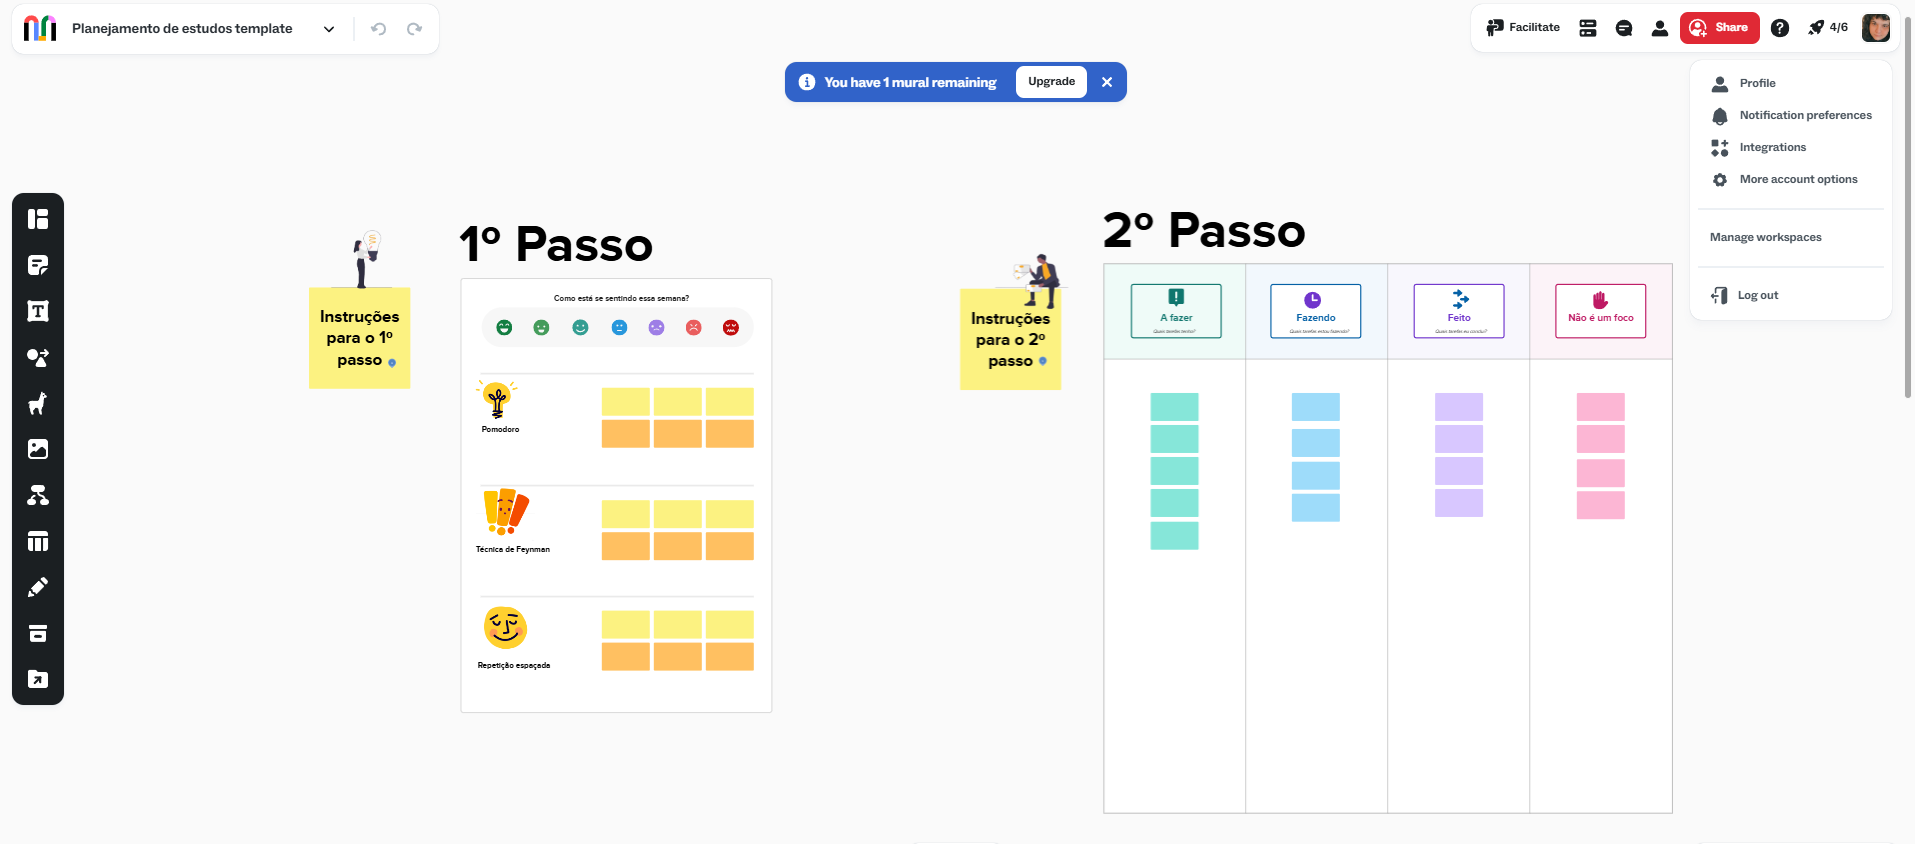Click the Undo arrow icon
This screenshot has width=1915, height=844.
click(378, 29)
